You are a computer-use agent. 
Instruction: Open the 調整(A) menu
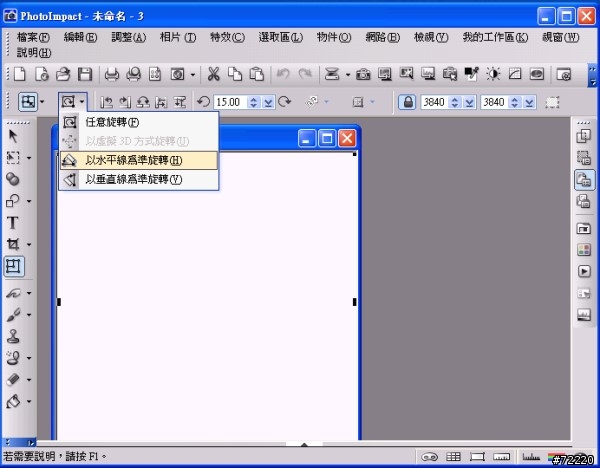point(129,37)
